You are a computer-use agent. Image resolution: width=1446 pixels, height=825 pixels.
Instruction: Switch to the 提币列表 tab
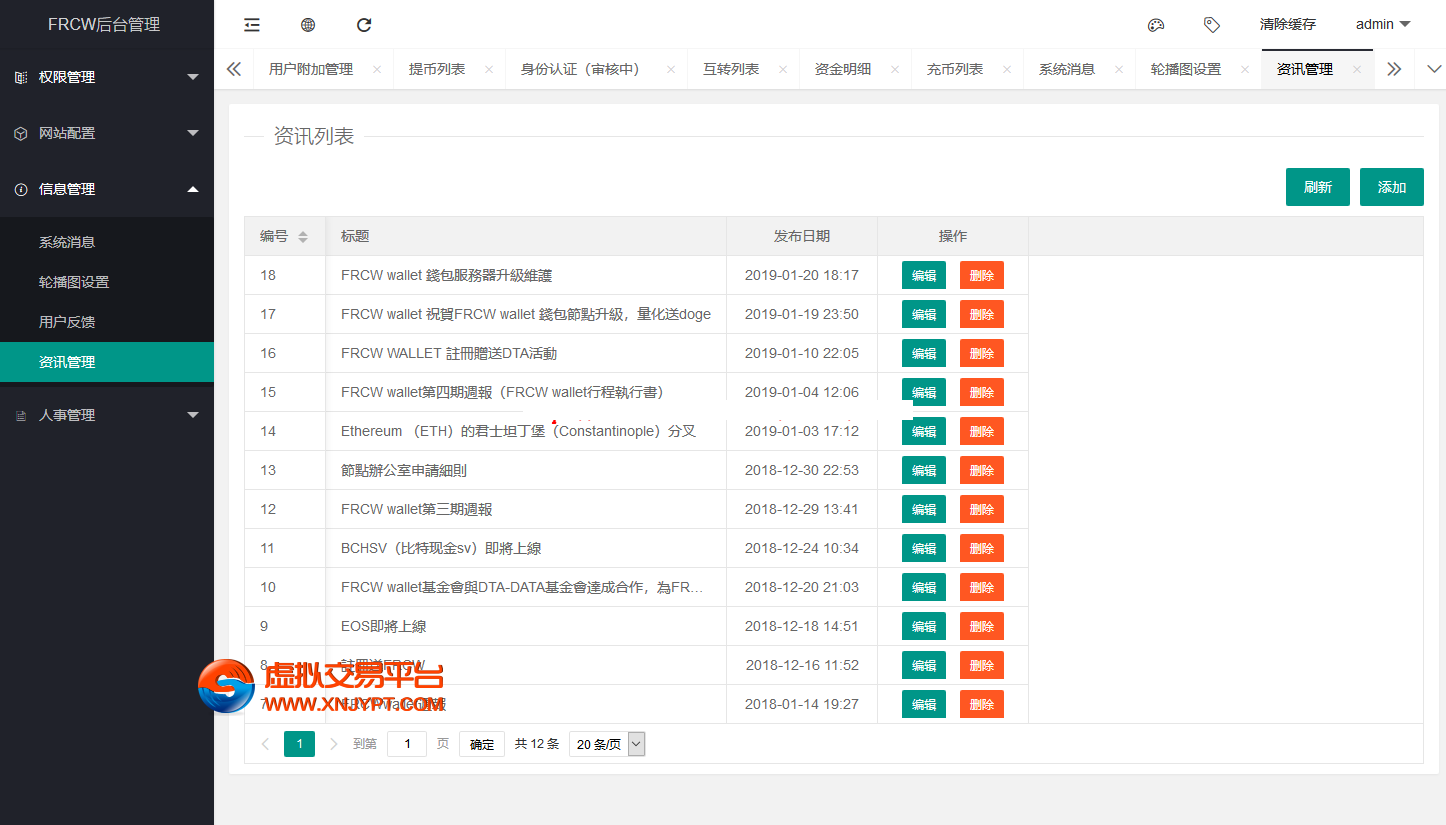point(437,69)
